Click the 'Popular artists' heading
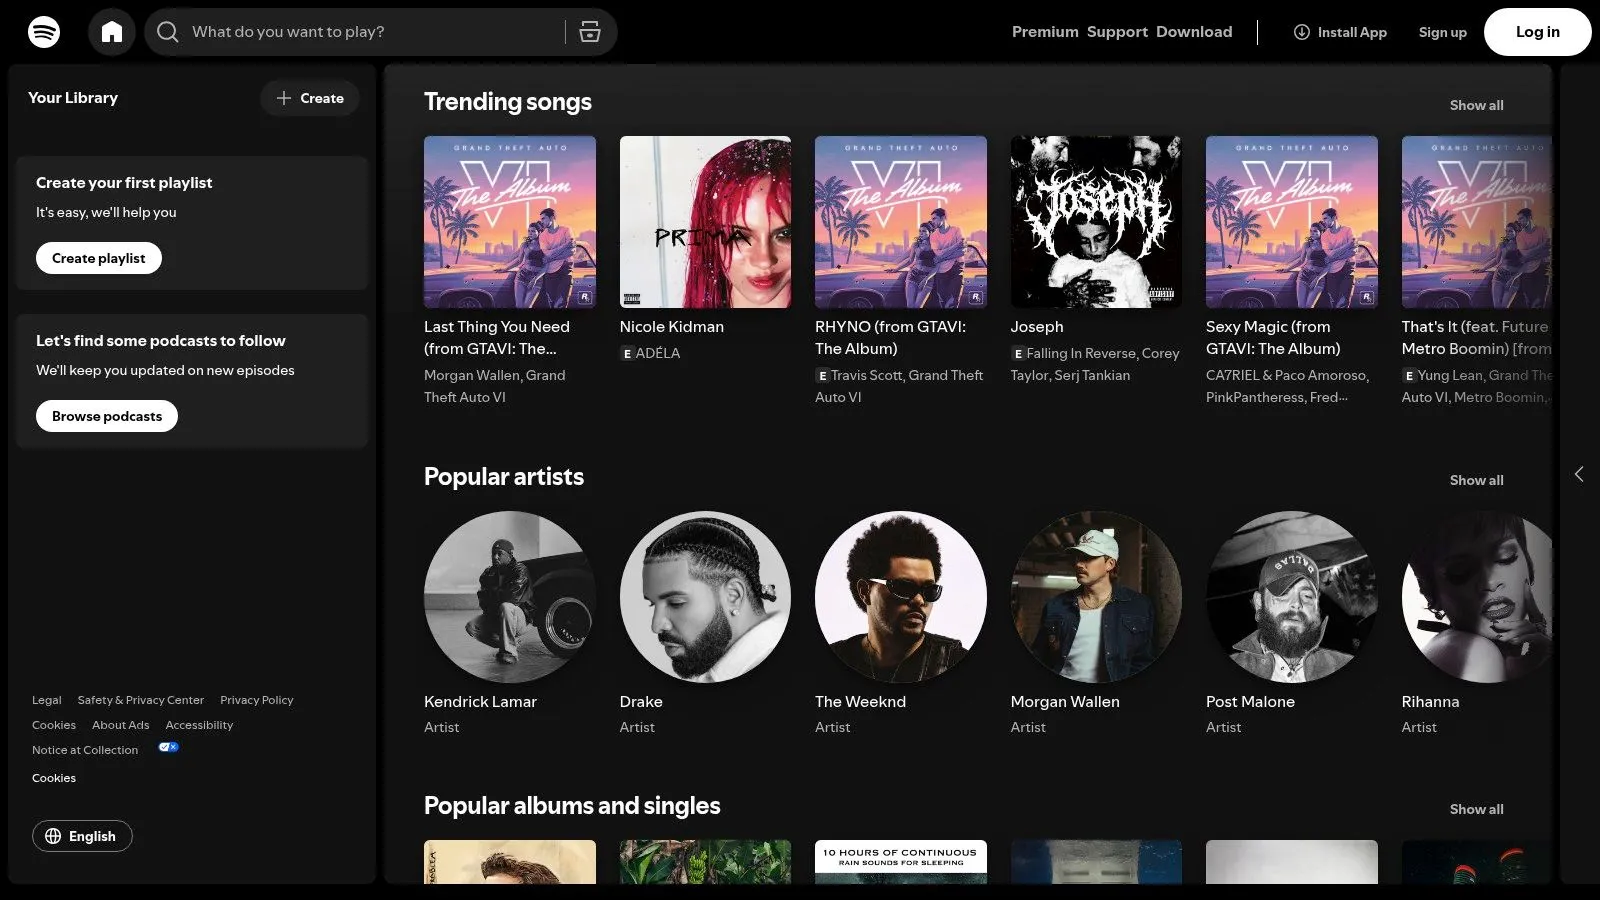 504,477
